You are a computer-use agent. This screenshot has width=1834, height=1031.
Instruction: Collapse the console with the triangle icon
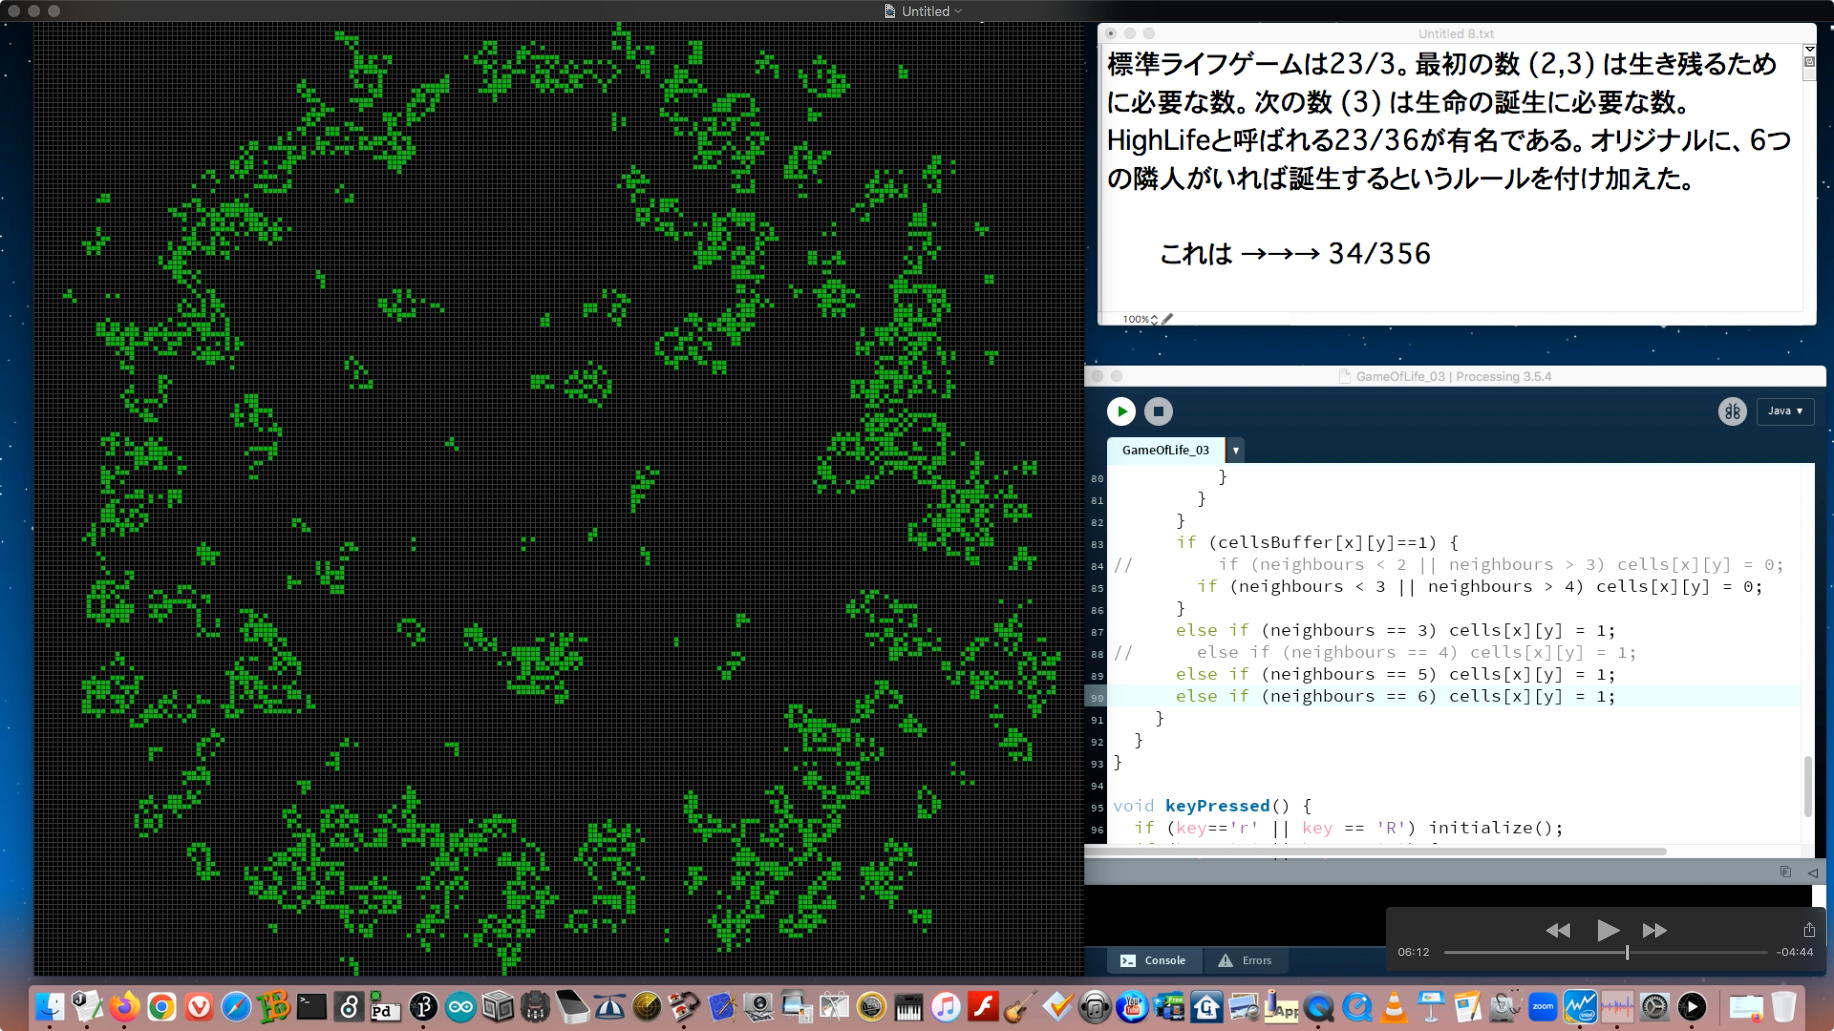(1812, 873)
